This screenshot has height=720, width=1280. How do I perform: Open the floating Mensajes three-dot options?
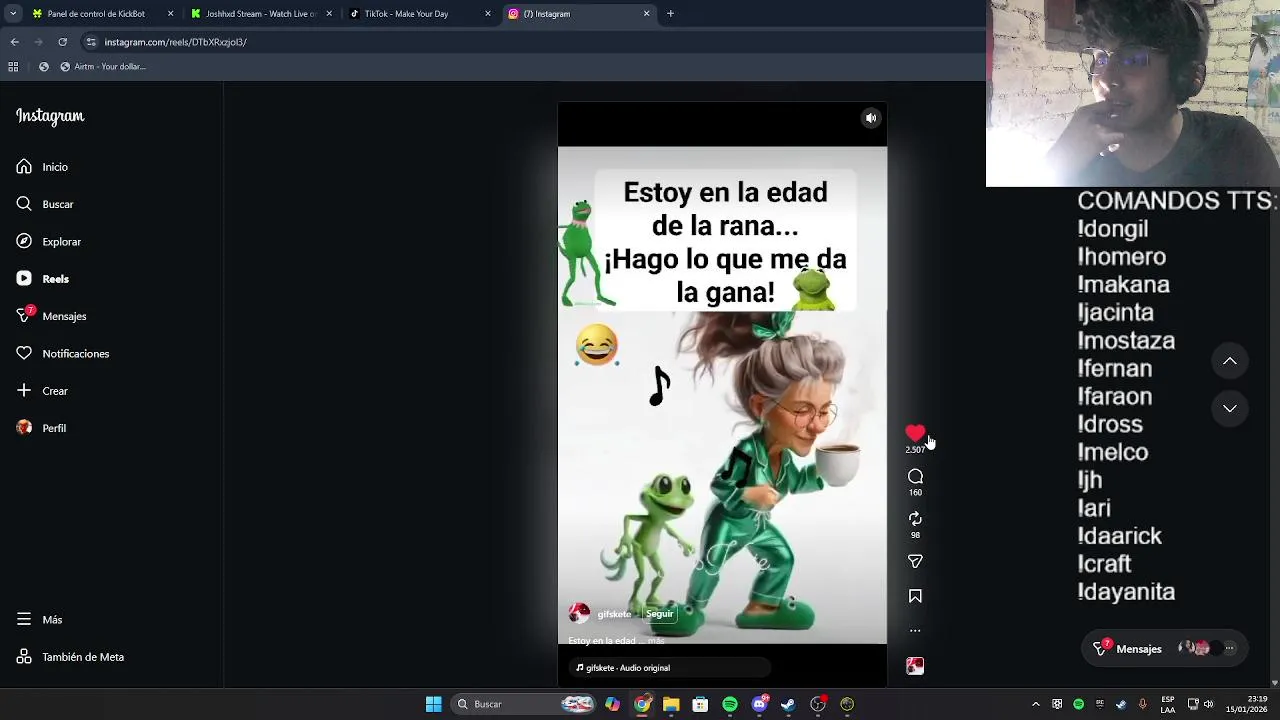click(1230, 649)
